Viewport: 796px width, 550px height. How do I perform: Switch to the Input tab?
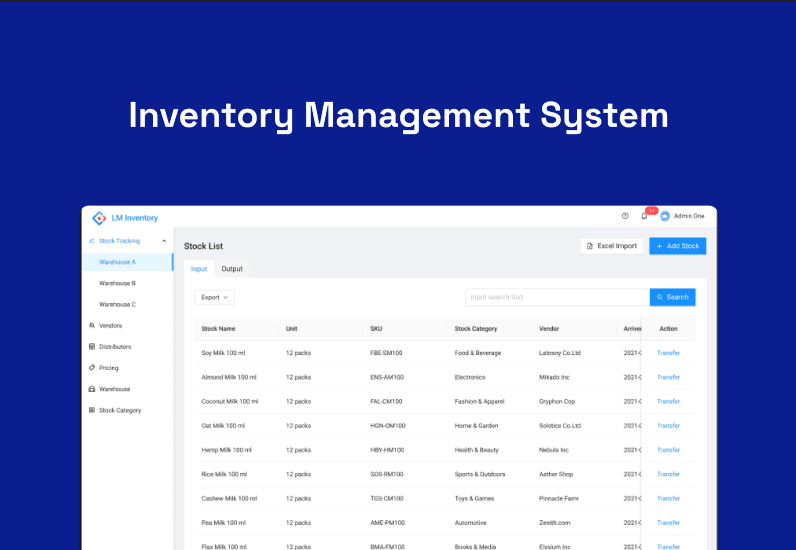pos(199,269)
